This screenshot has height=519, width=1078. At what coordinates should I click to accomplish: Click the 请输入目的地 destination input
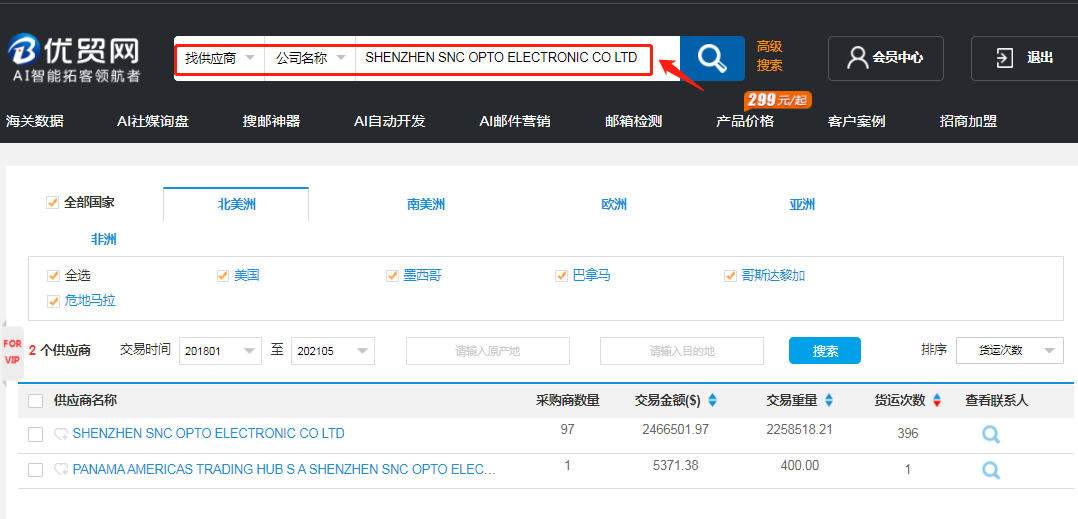[x=681, y=351]
